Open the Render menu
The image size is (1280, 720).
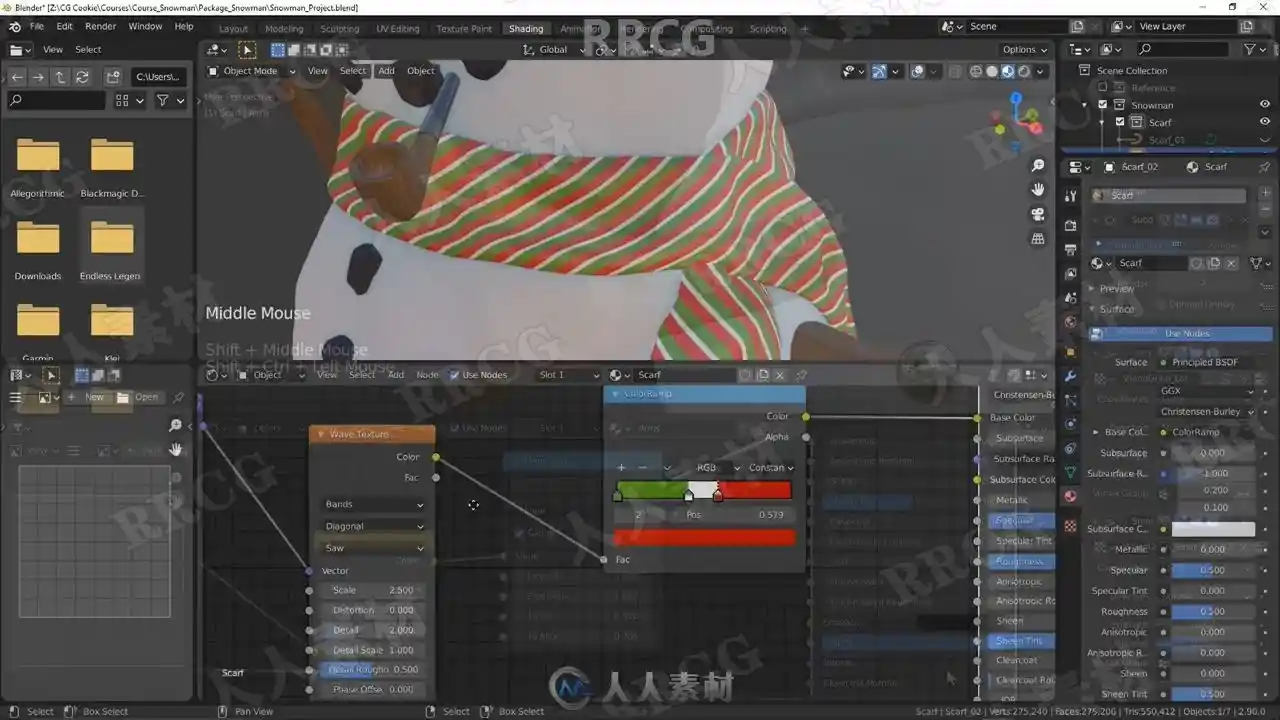(x=100, y=26)
